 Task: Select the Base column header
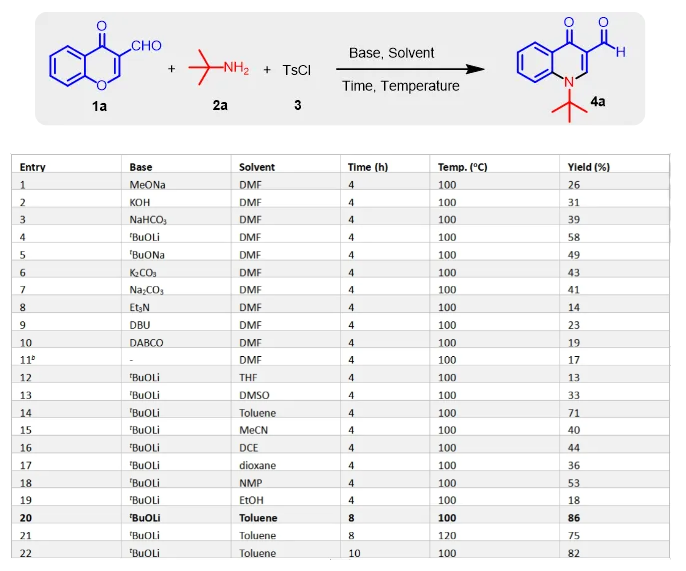point(141,167)
